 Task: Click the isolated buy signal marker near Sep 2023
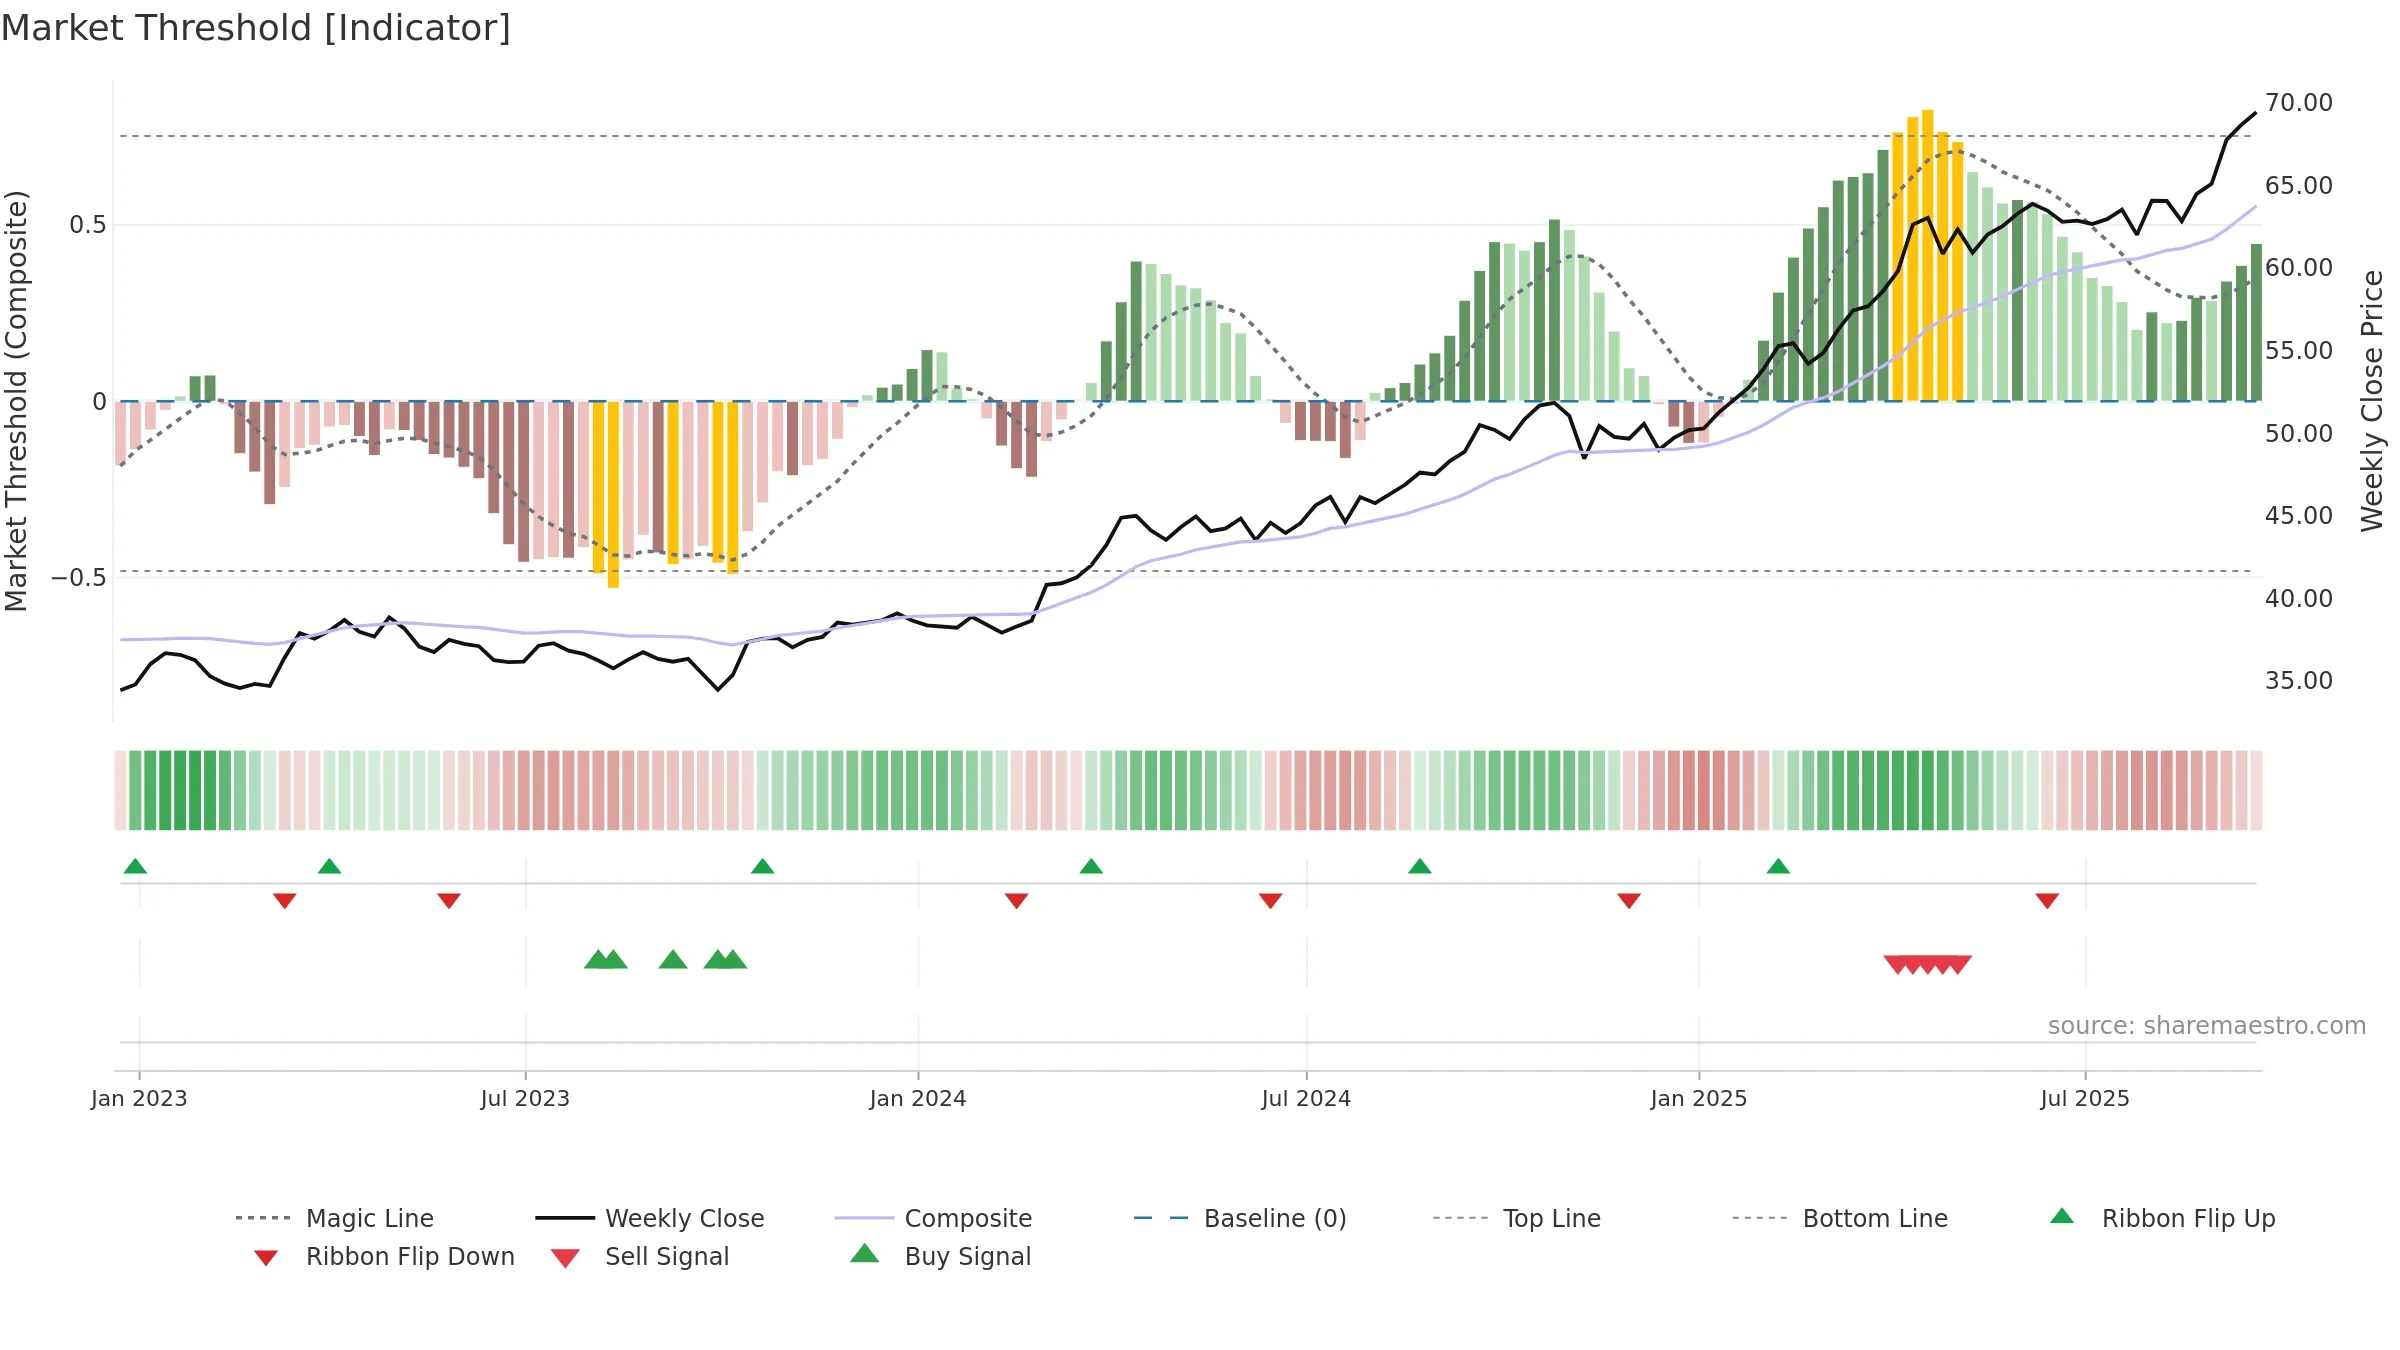[673, 960]
